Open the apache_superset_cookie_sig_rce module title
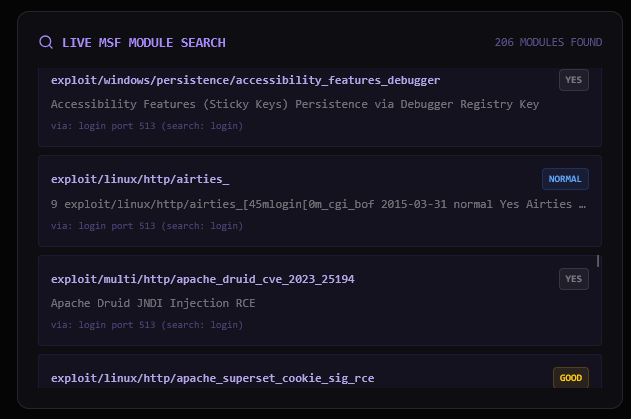Viewport: 631px width, 419px height. [213, 378]
